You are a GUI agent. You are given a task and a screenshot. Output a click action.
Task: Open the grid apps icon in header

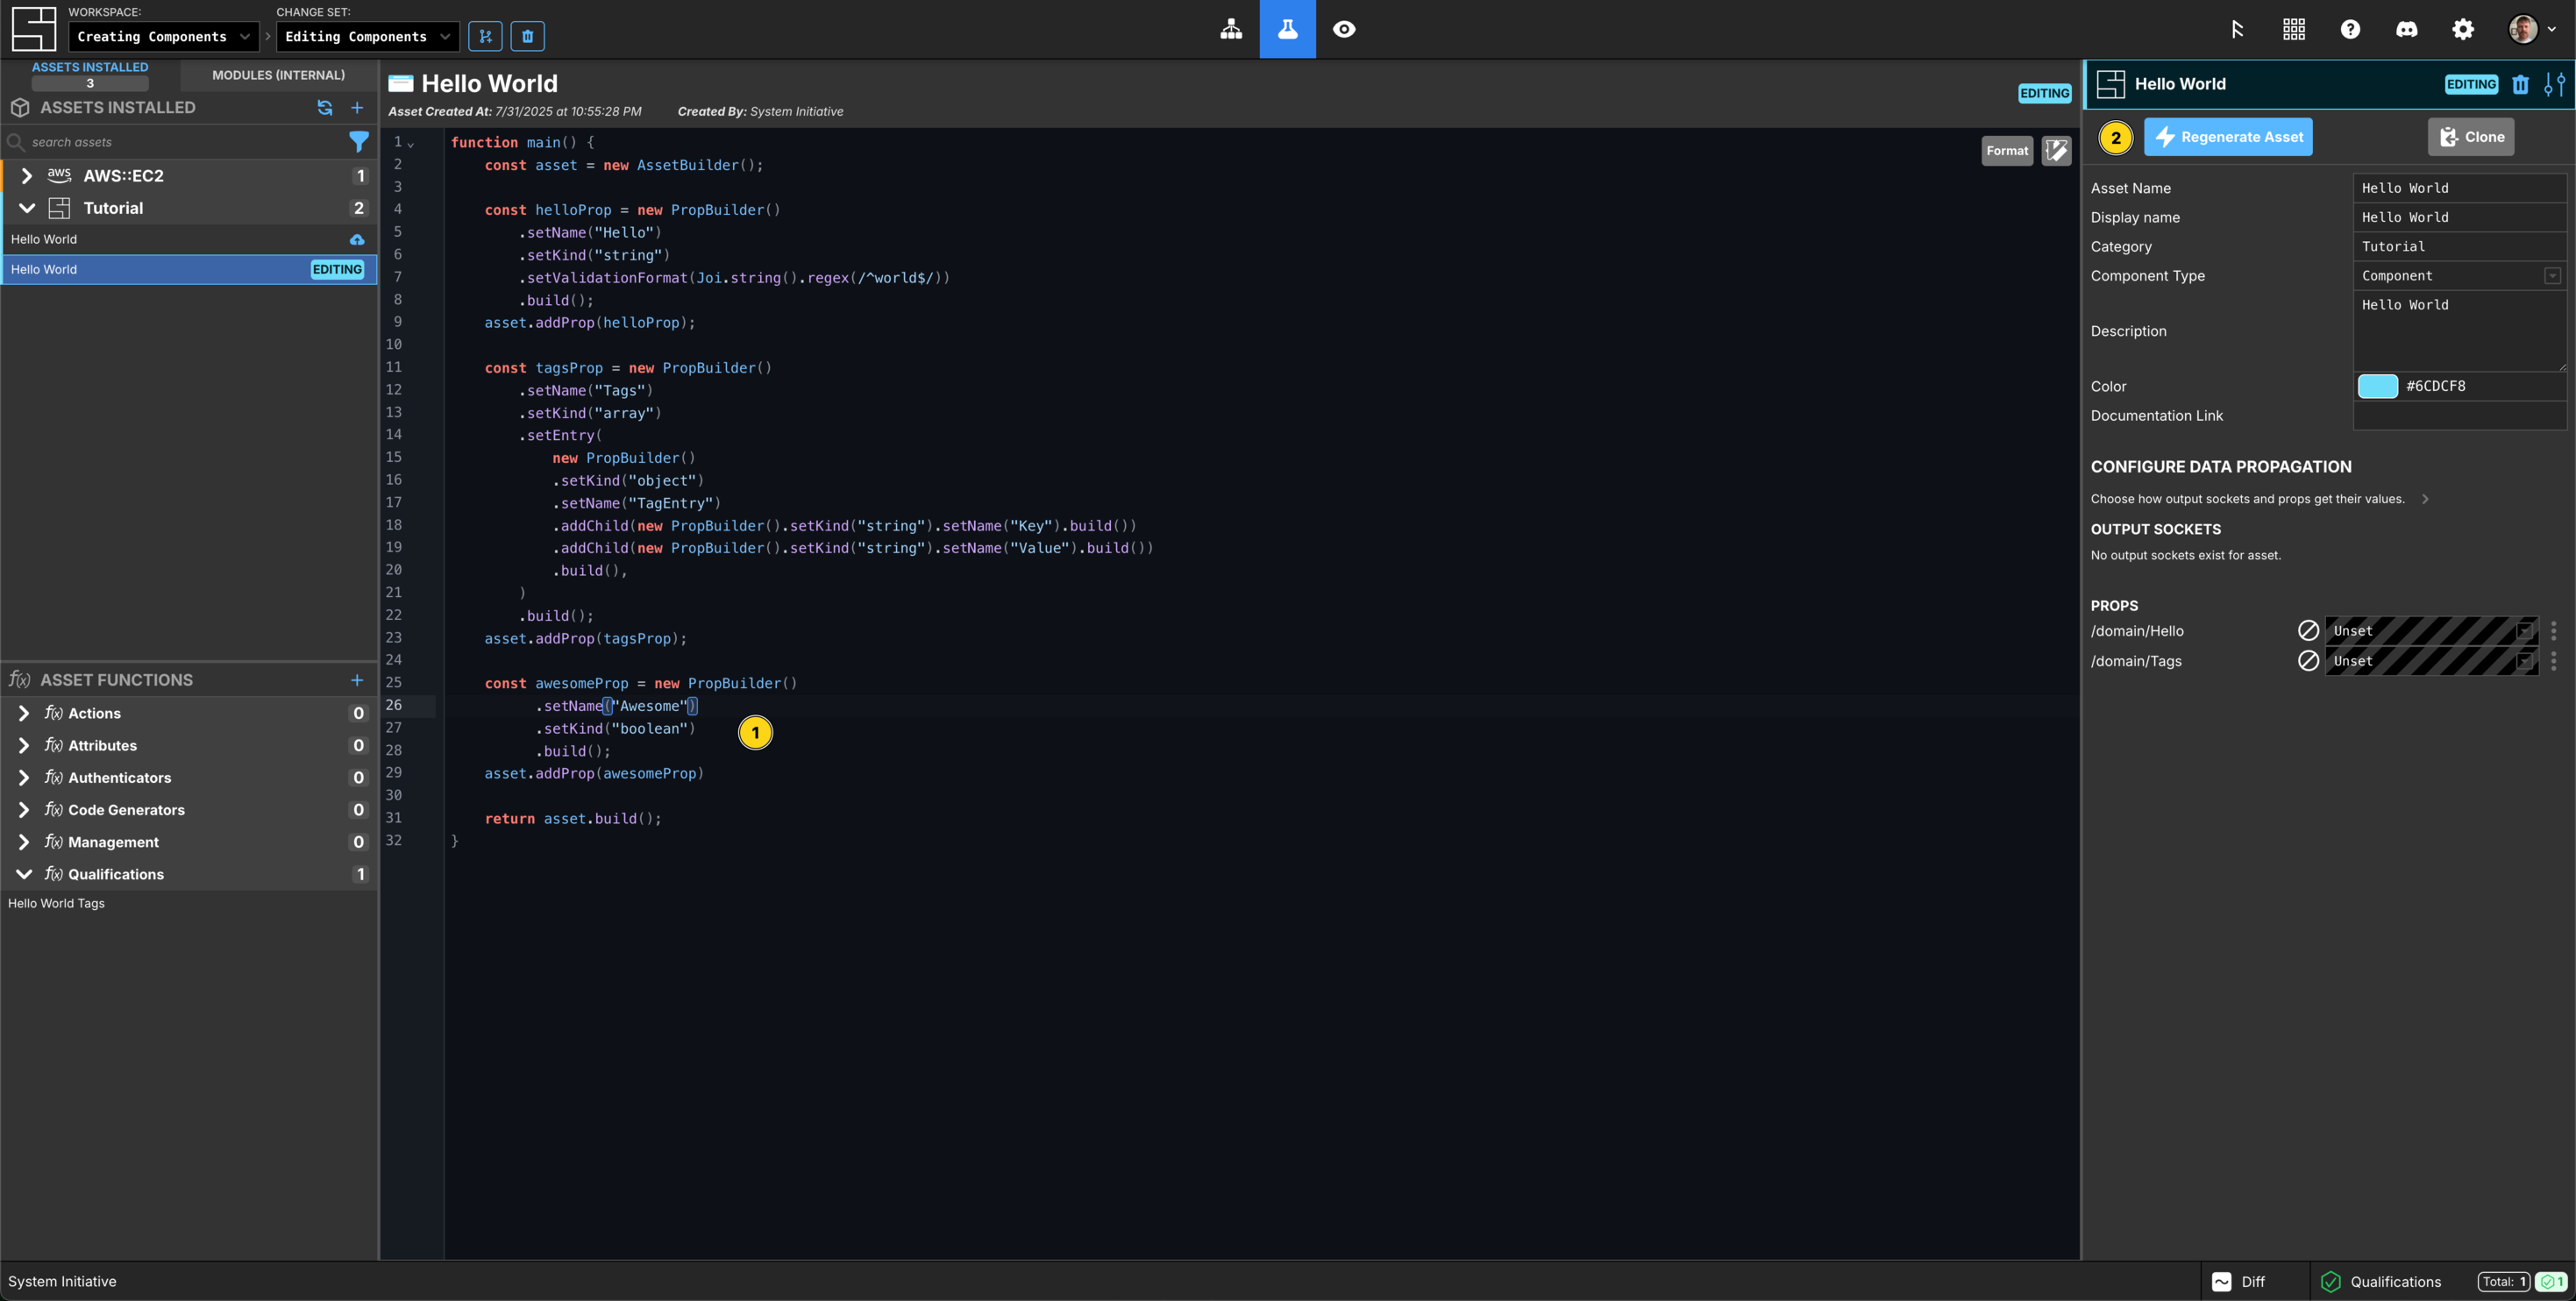[2294, 29]
